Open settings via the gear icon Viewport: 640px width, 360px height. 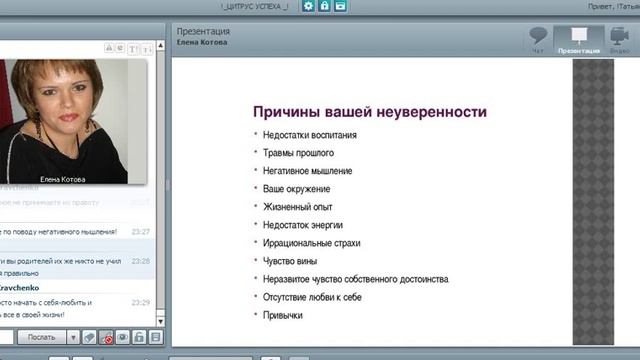coord(308,6)
